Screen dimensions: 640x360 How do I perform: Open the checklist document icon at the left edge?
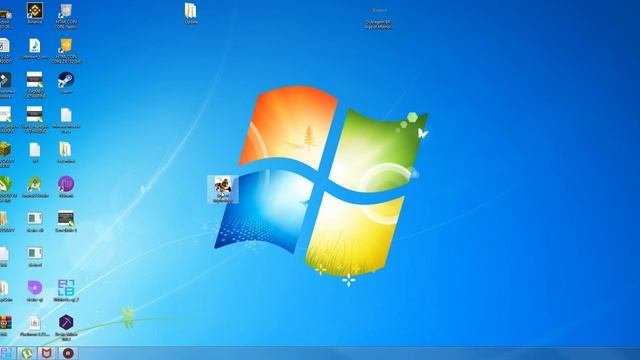click(4, 46)
